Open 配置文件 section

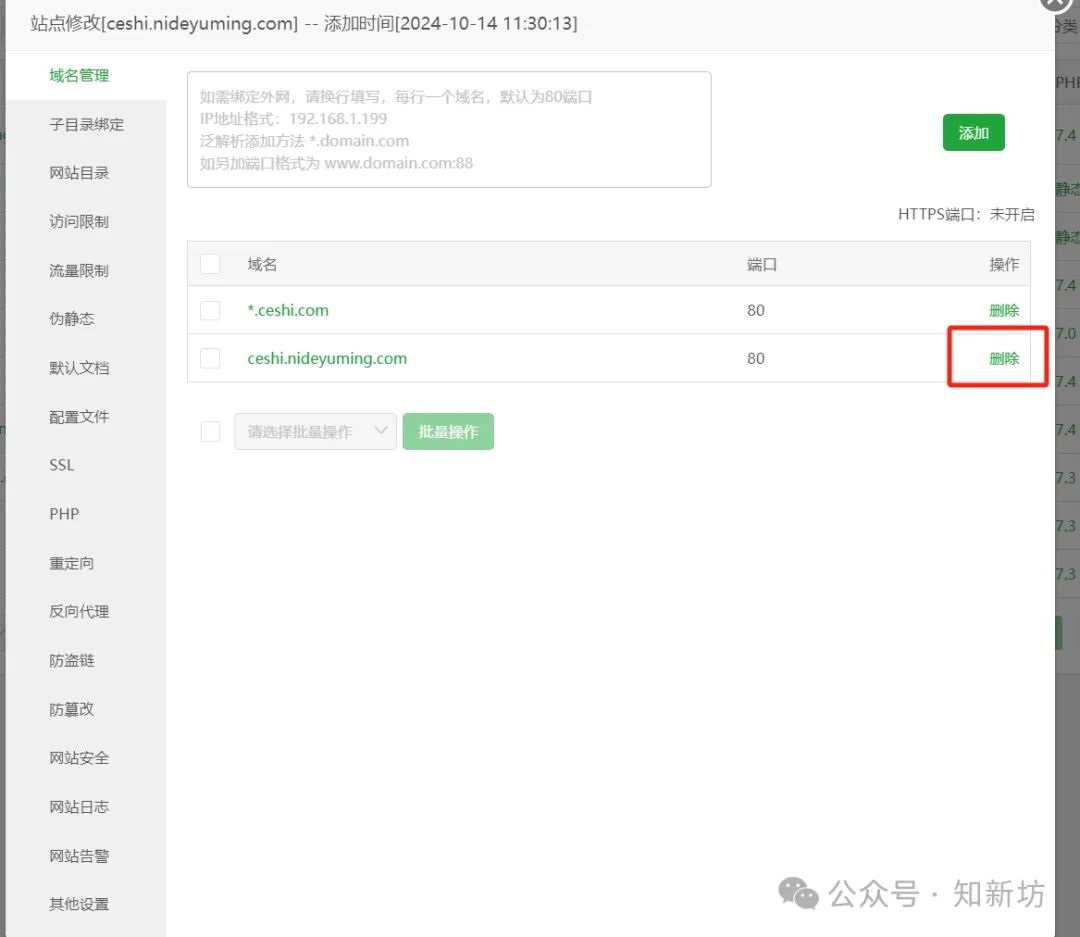click(79, 417)
